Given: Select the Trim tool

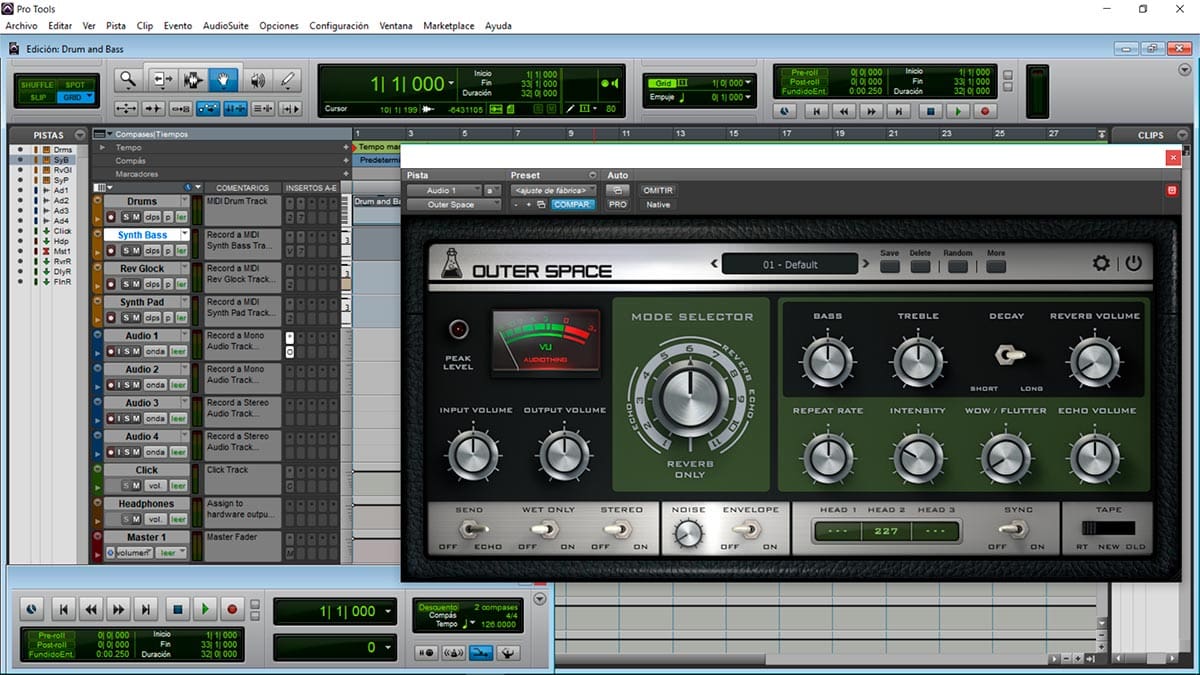Looking at the screenshot, I should click(x=163, y=80).
